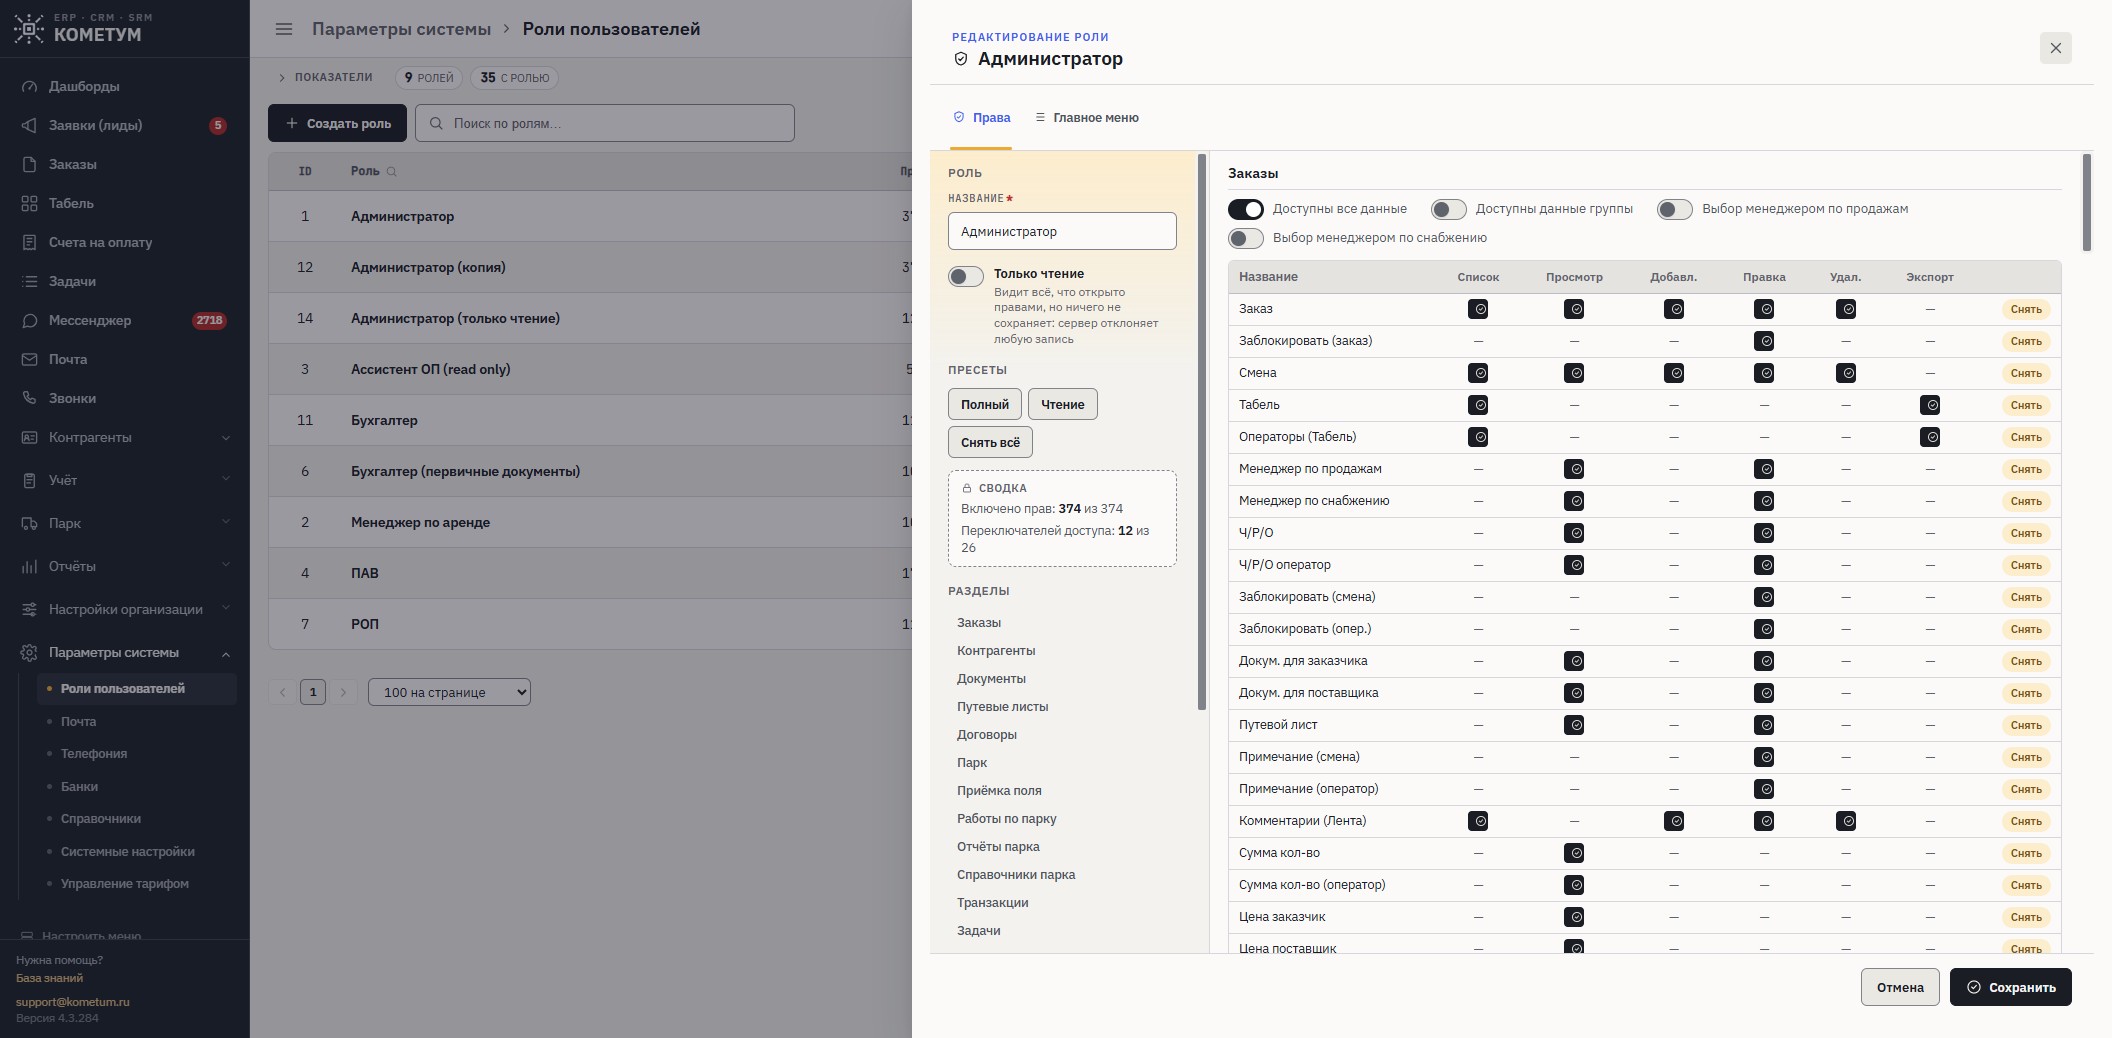This screenshot has width=2112, height=1038.
Task: Click the Звонки phone icon
Action: (30, 398)
